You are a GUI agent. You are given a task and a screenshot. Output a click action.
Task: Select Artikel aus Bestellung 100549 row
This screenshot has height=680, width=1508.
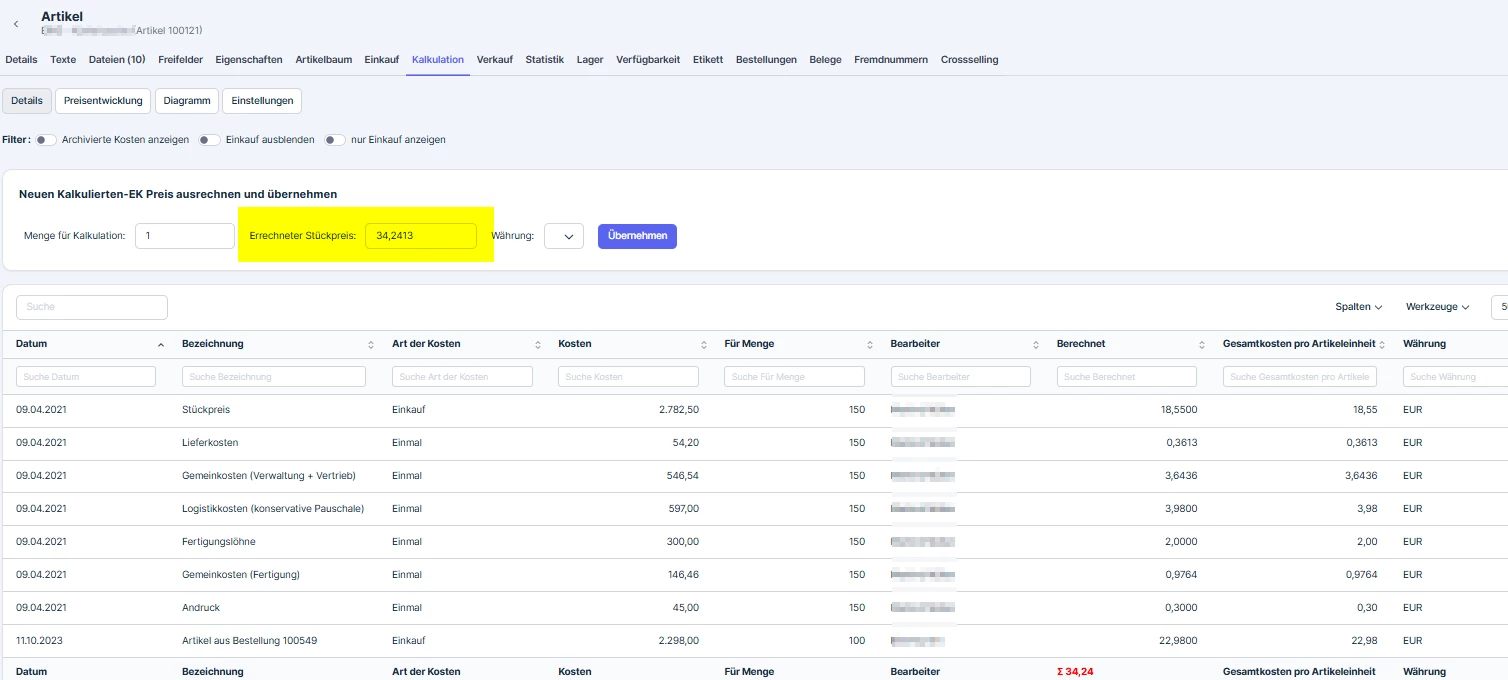pyautogui.click(x=754, y=641)
